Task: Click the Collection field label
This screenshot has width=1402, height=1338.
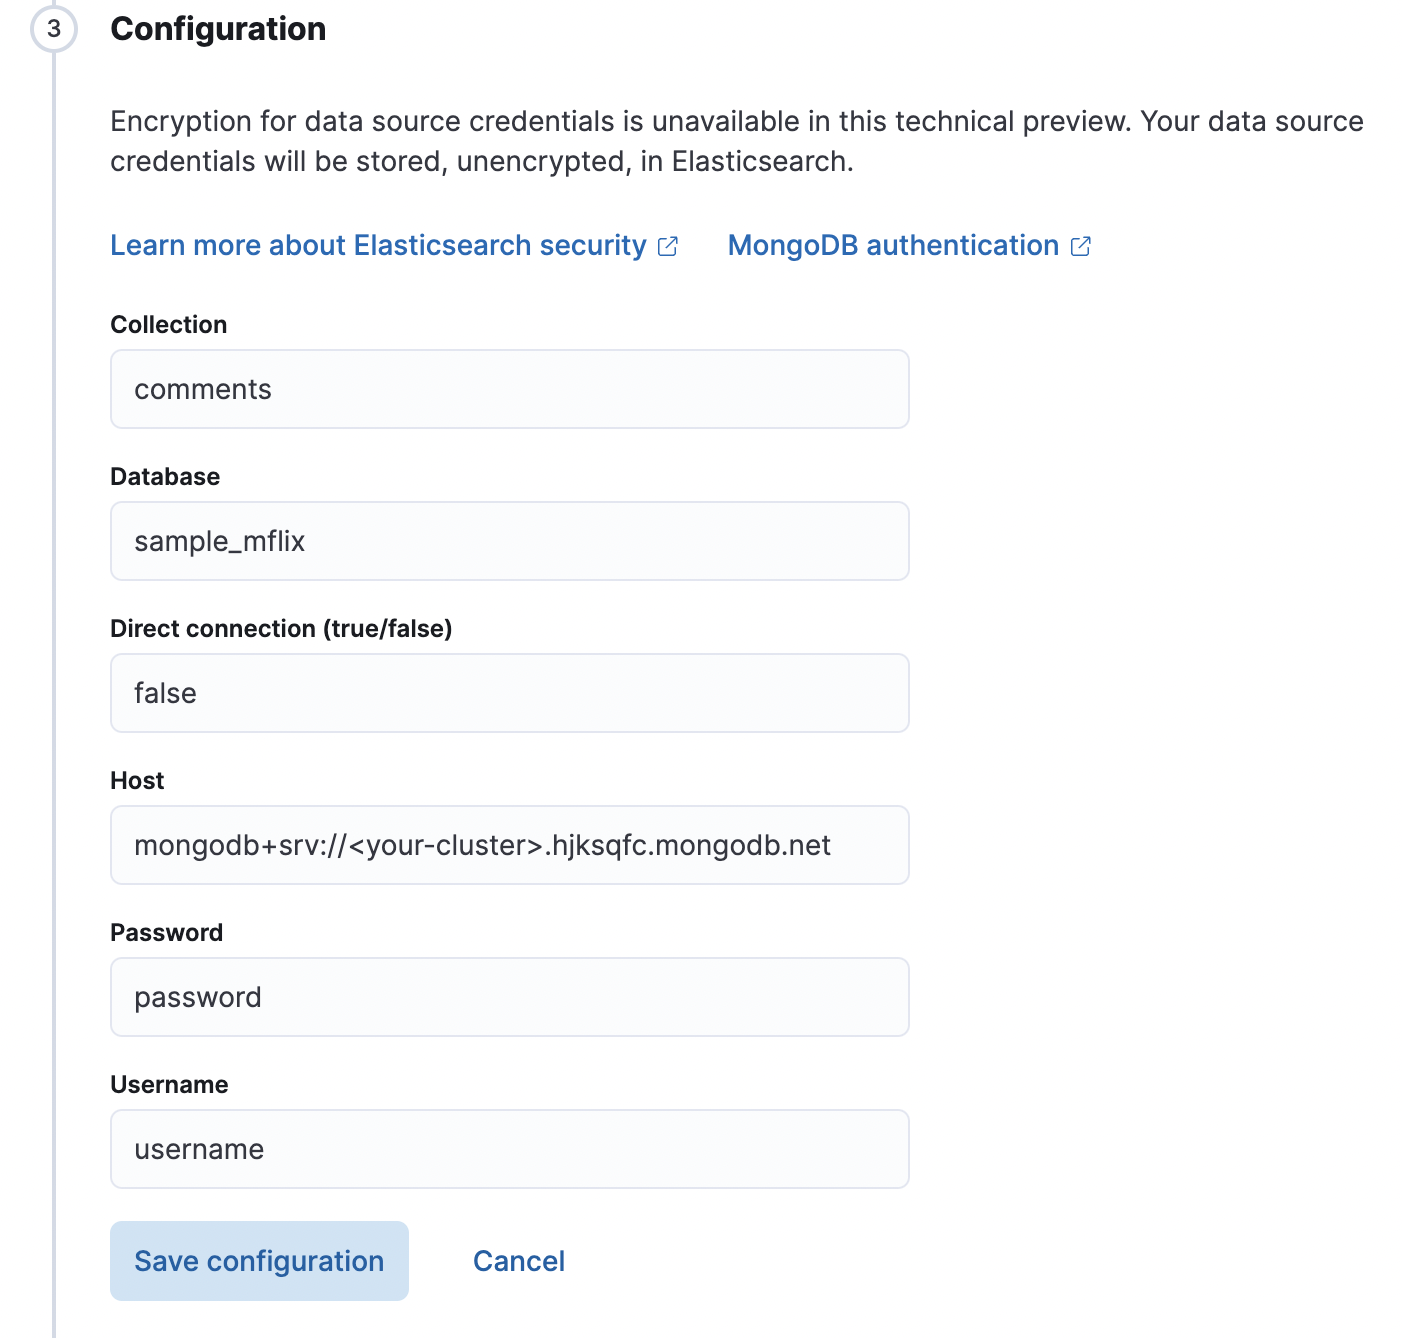Action: [x=168, y=324]
